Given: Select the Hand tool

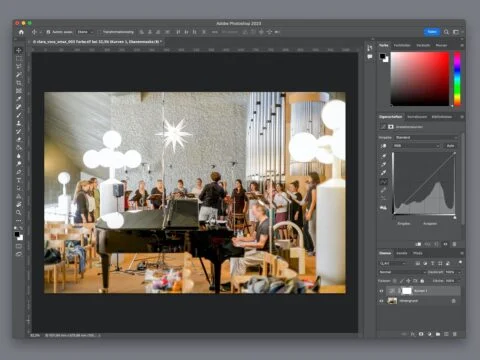Looking at the screenshot, I should tap(19, 204).
